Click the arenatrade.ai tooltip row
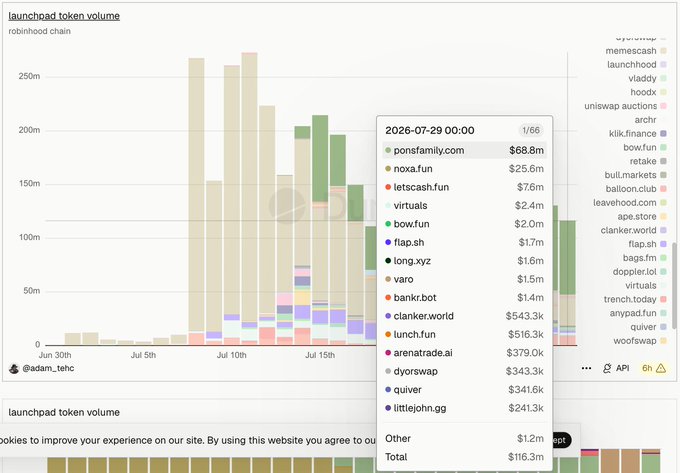This screenshot has width=680, height=473. click(x=464, y=353)
